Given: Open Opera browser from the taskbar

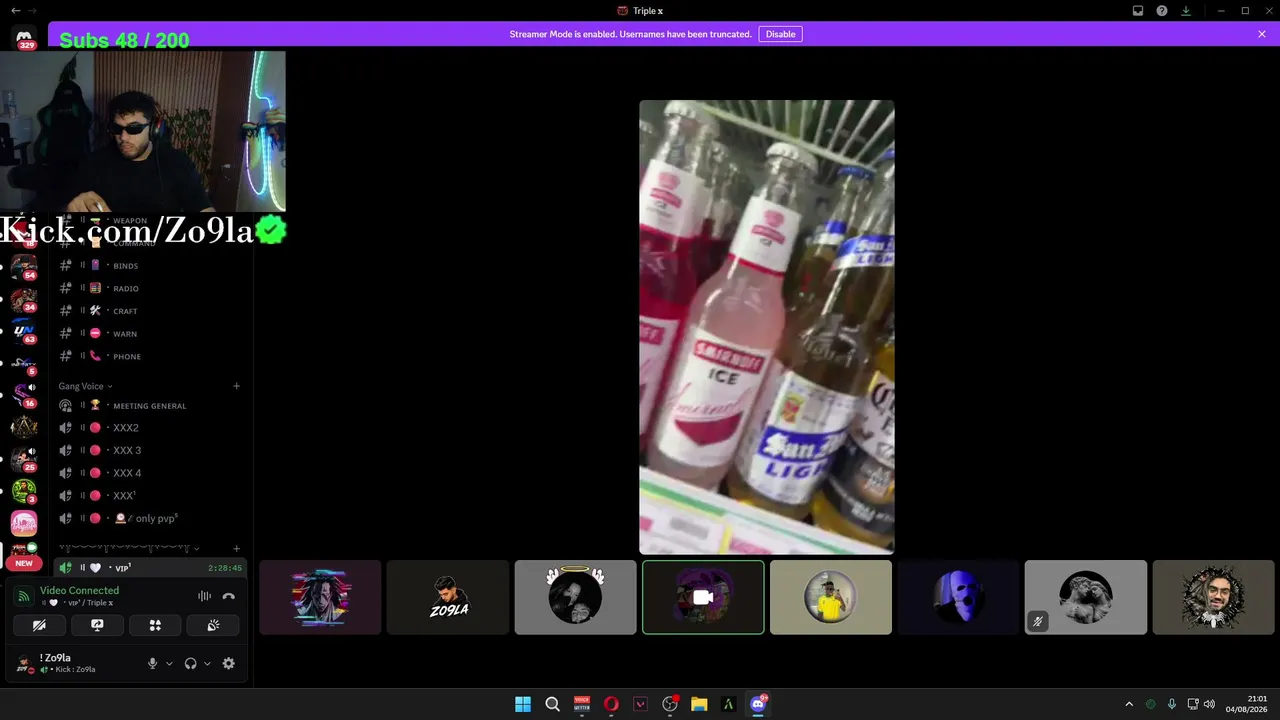Looking at the screenshot, I should point(611,704).
